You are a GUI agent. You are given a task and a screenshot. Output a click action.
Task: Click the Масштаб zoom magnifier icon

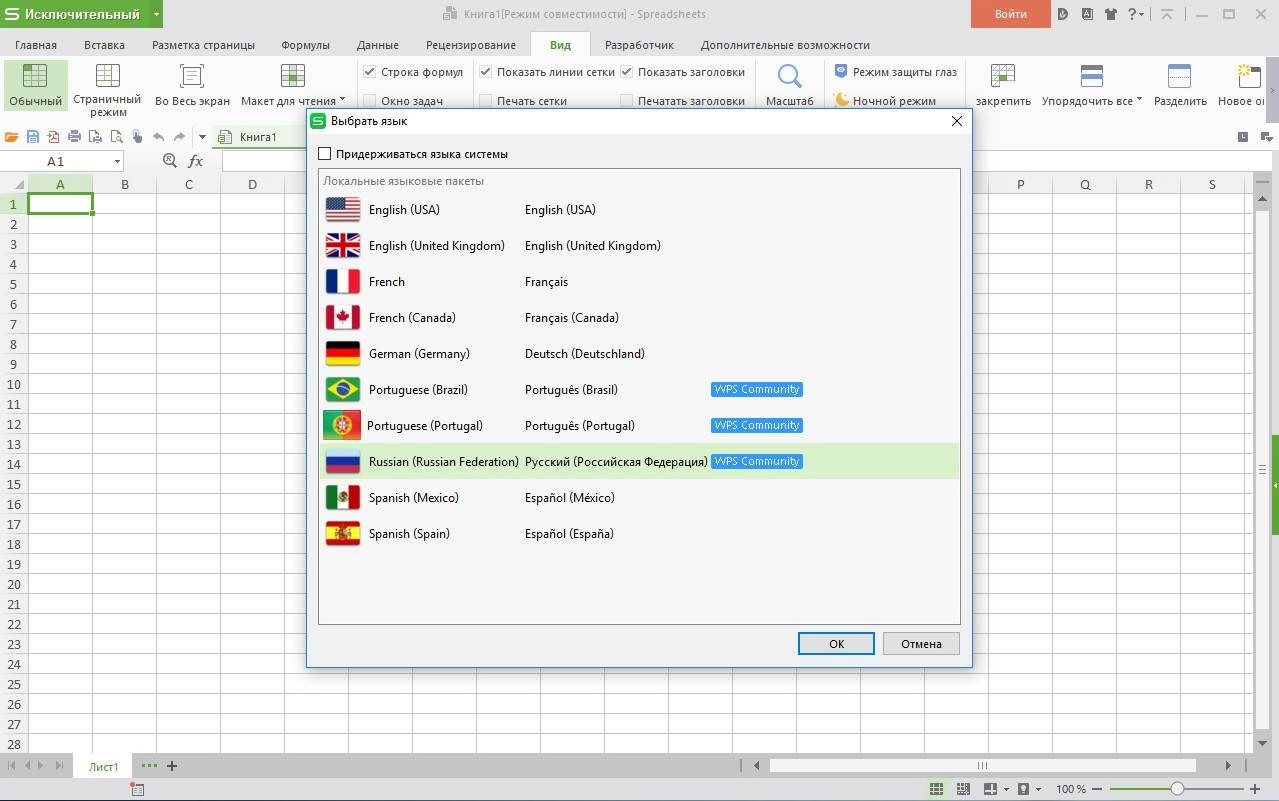(x=789, y=77)
